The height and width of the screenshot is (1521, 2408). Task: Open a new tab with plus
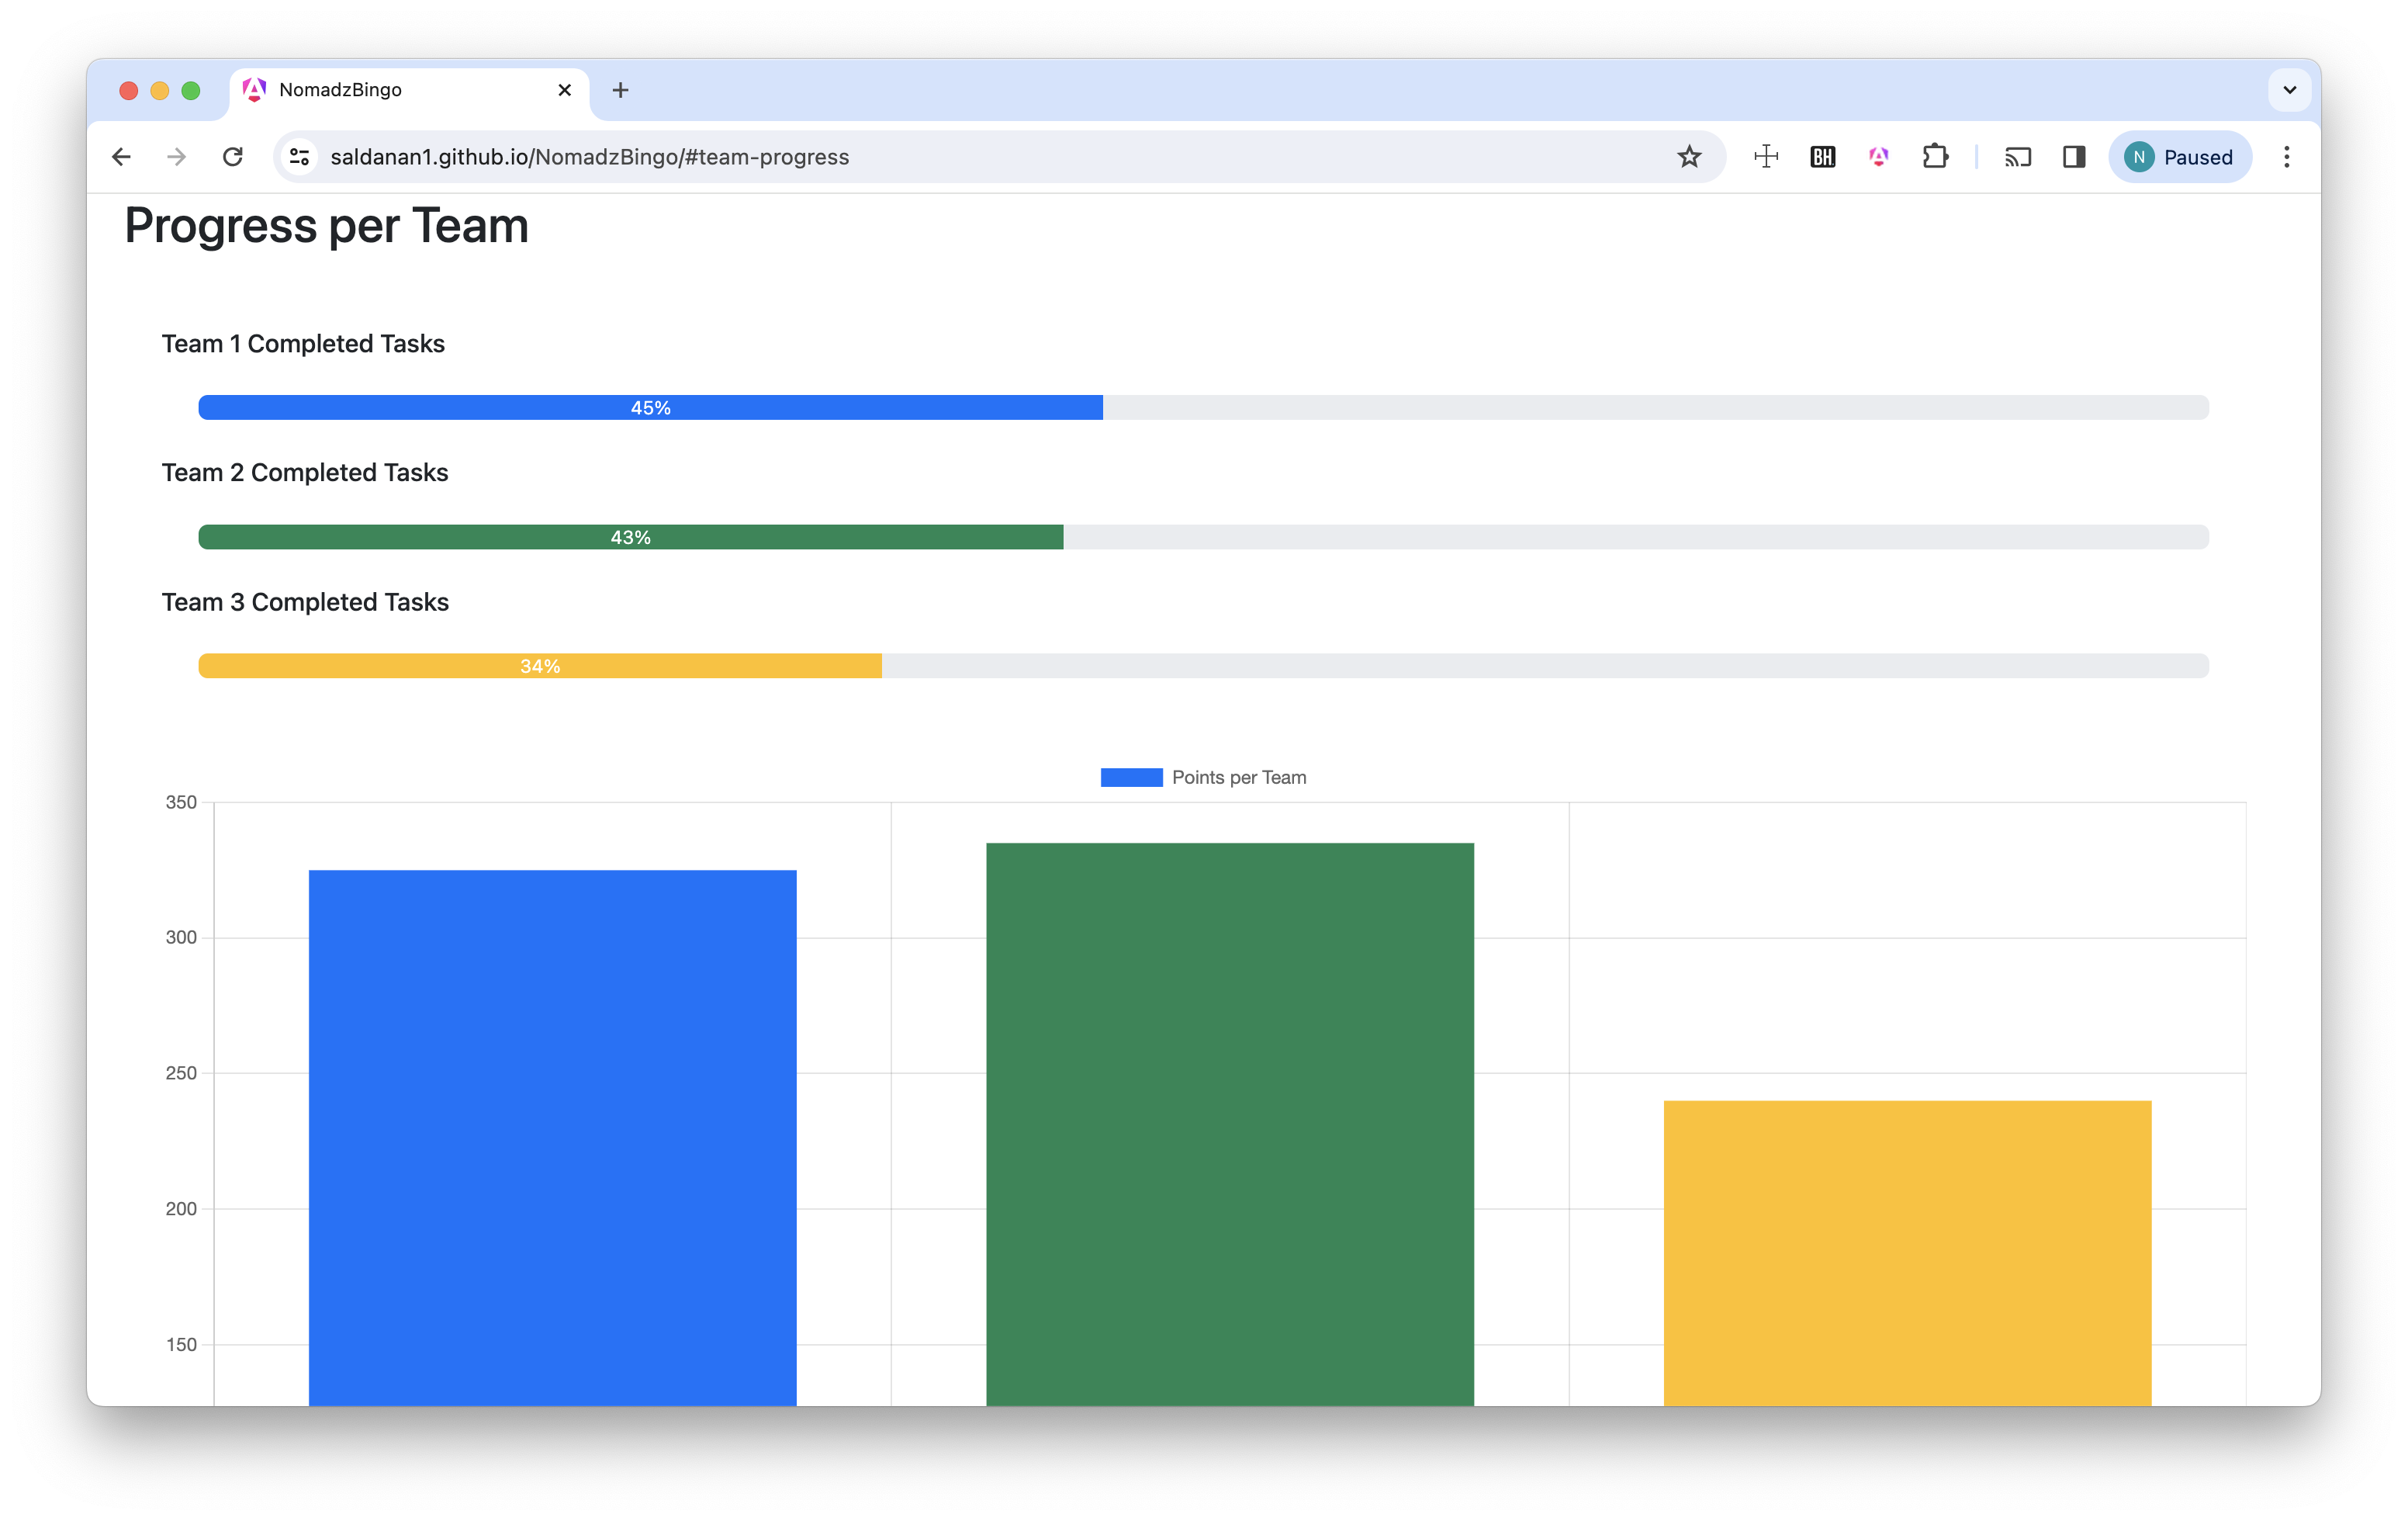pos(620,90)
